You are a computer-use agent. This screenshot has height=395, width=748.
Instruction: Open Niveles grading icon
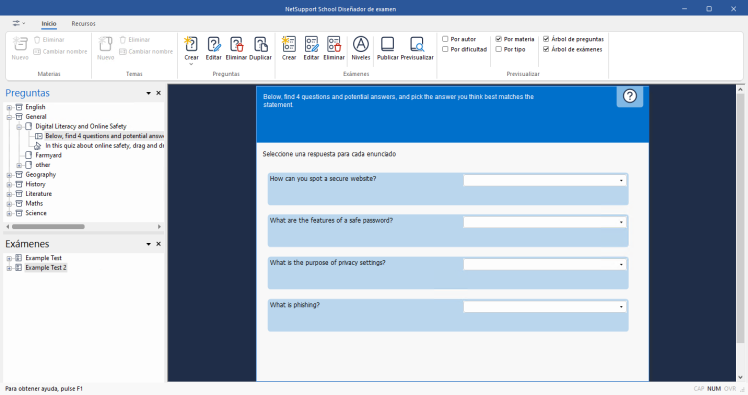(361, 49)
